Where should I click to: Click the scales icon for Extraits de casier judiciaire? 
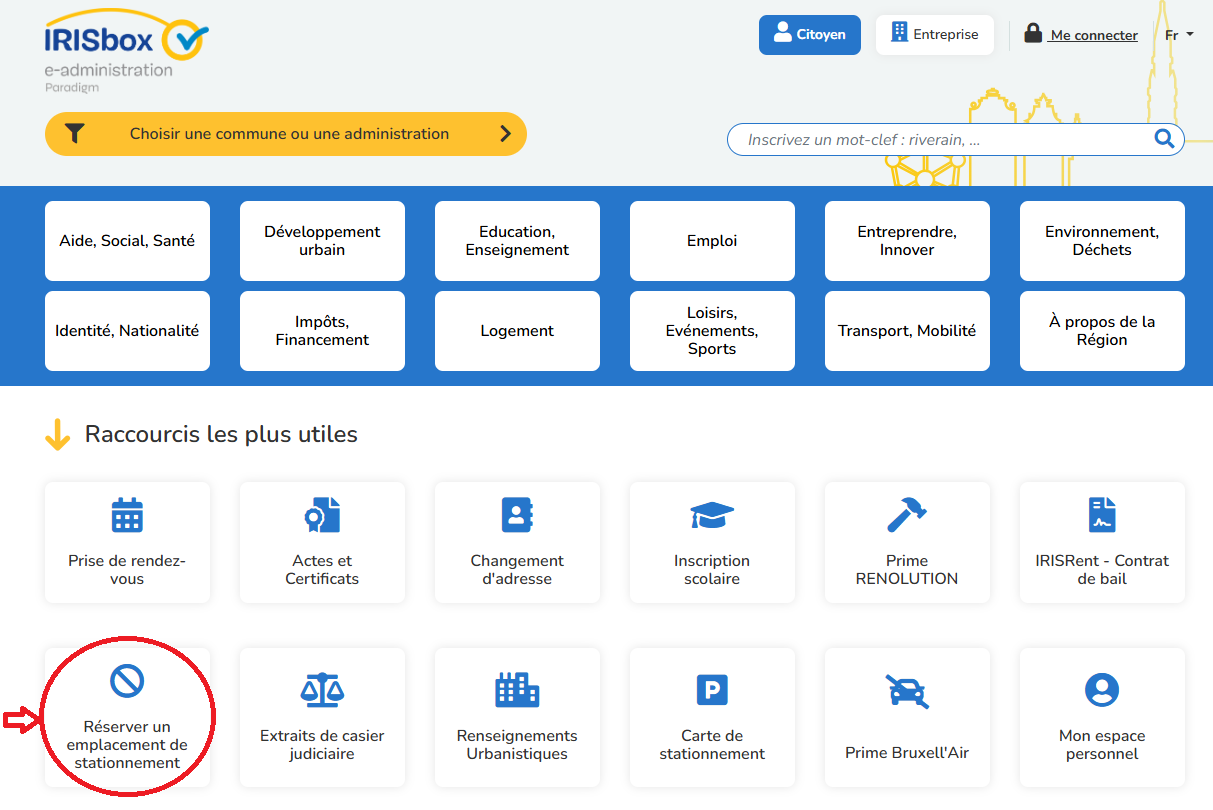pos(322,690)
